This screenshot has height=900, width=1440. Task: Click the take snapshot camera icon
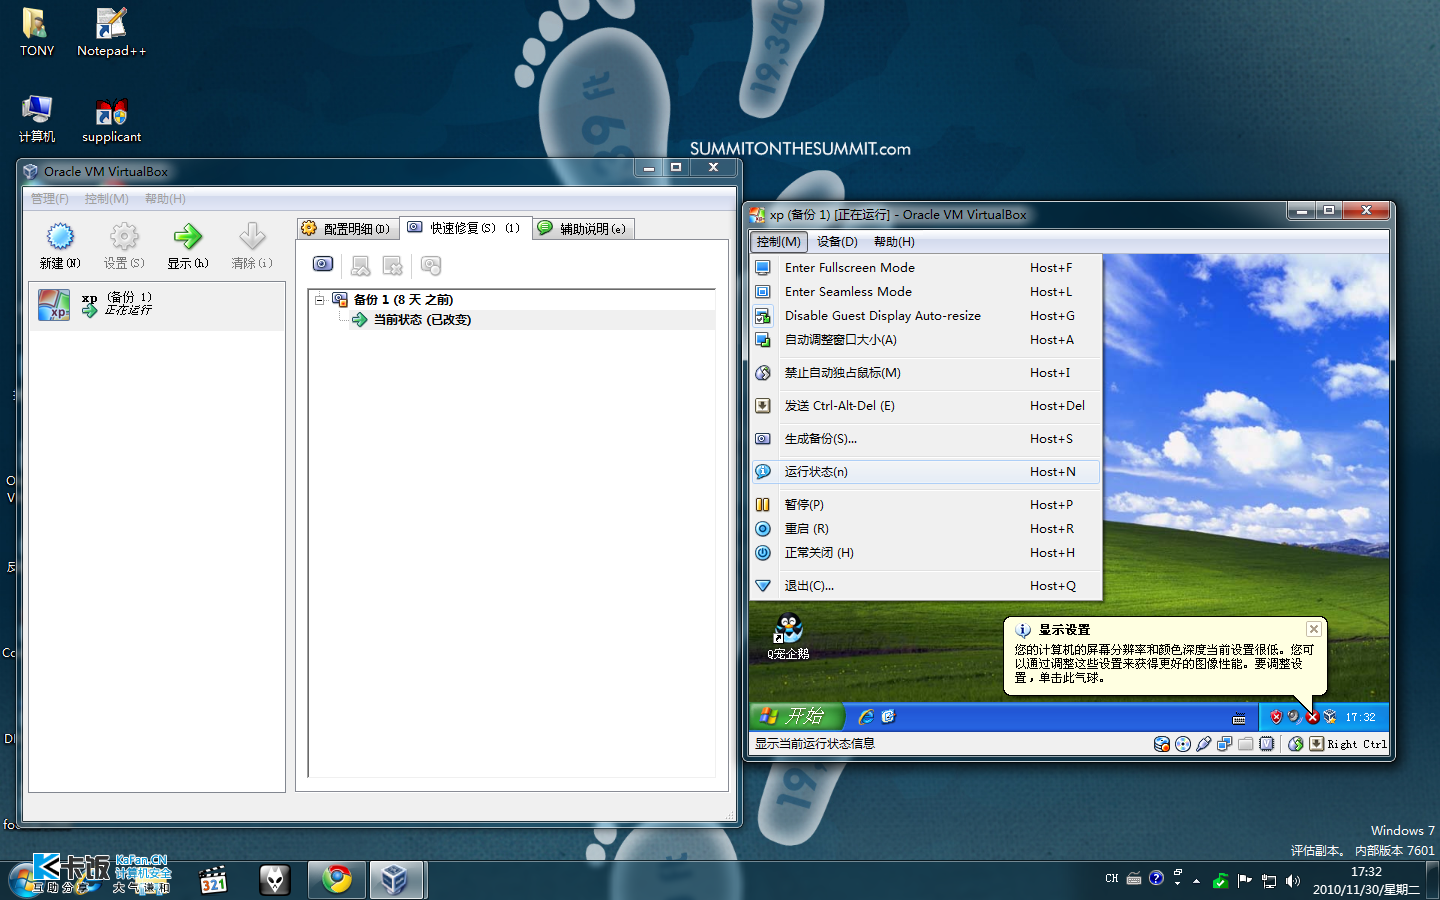pyautogui.click(x=323, y=264)
